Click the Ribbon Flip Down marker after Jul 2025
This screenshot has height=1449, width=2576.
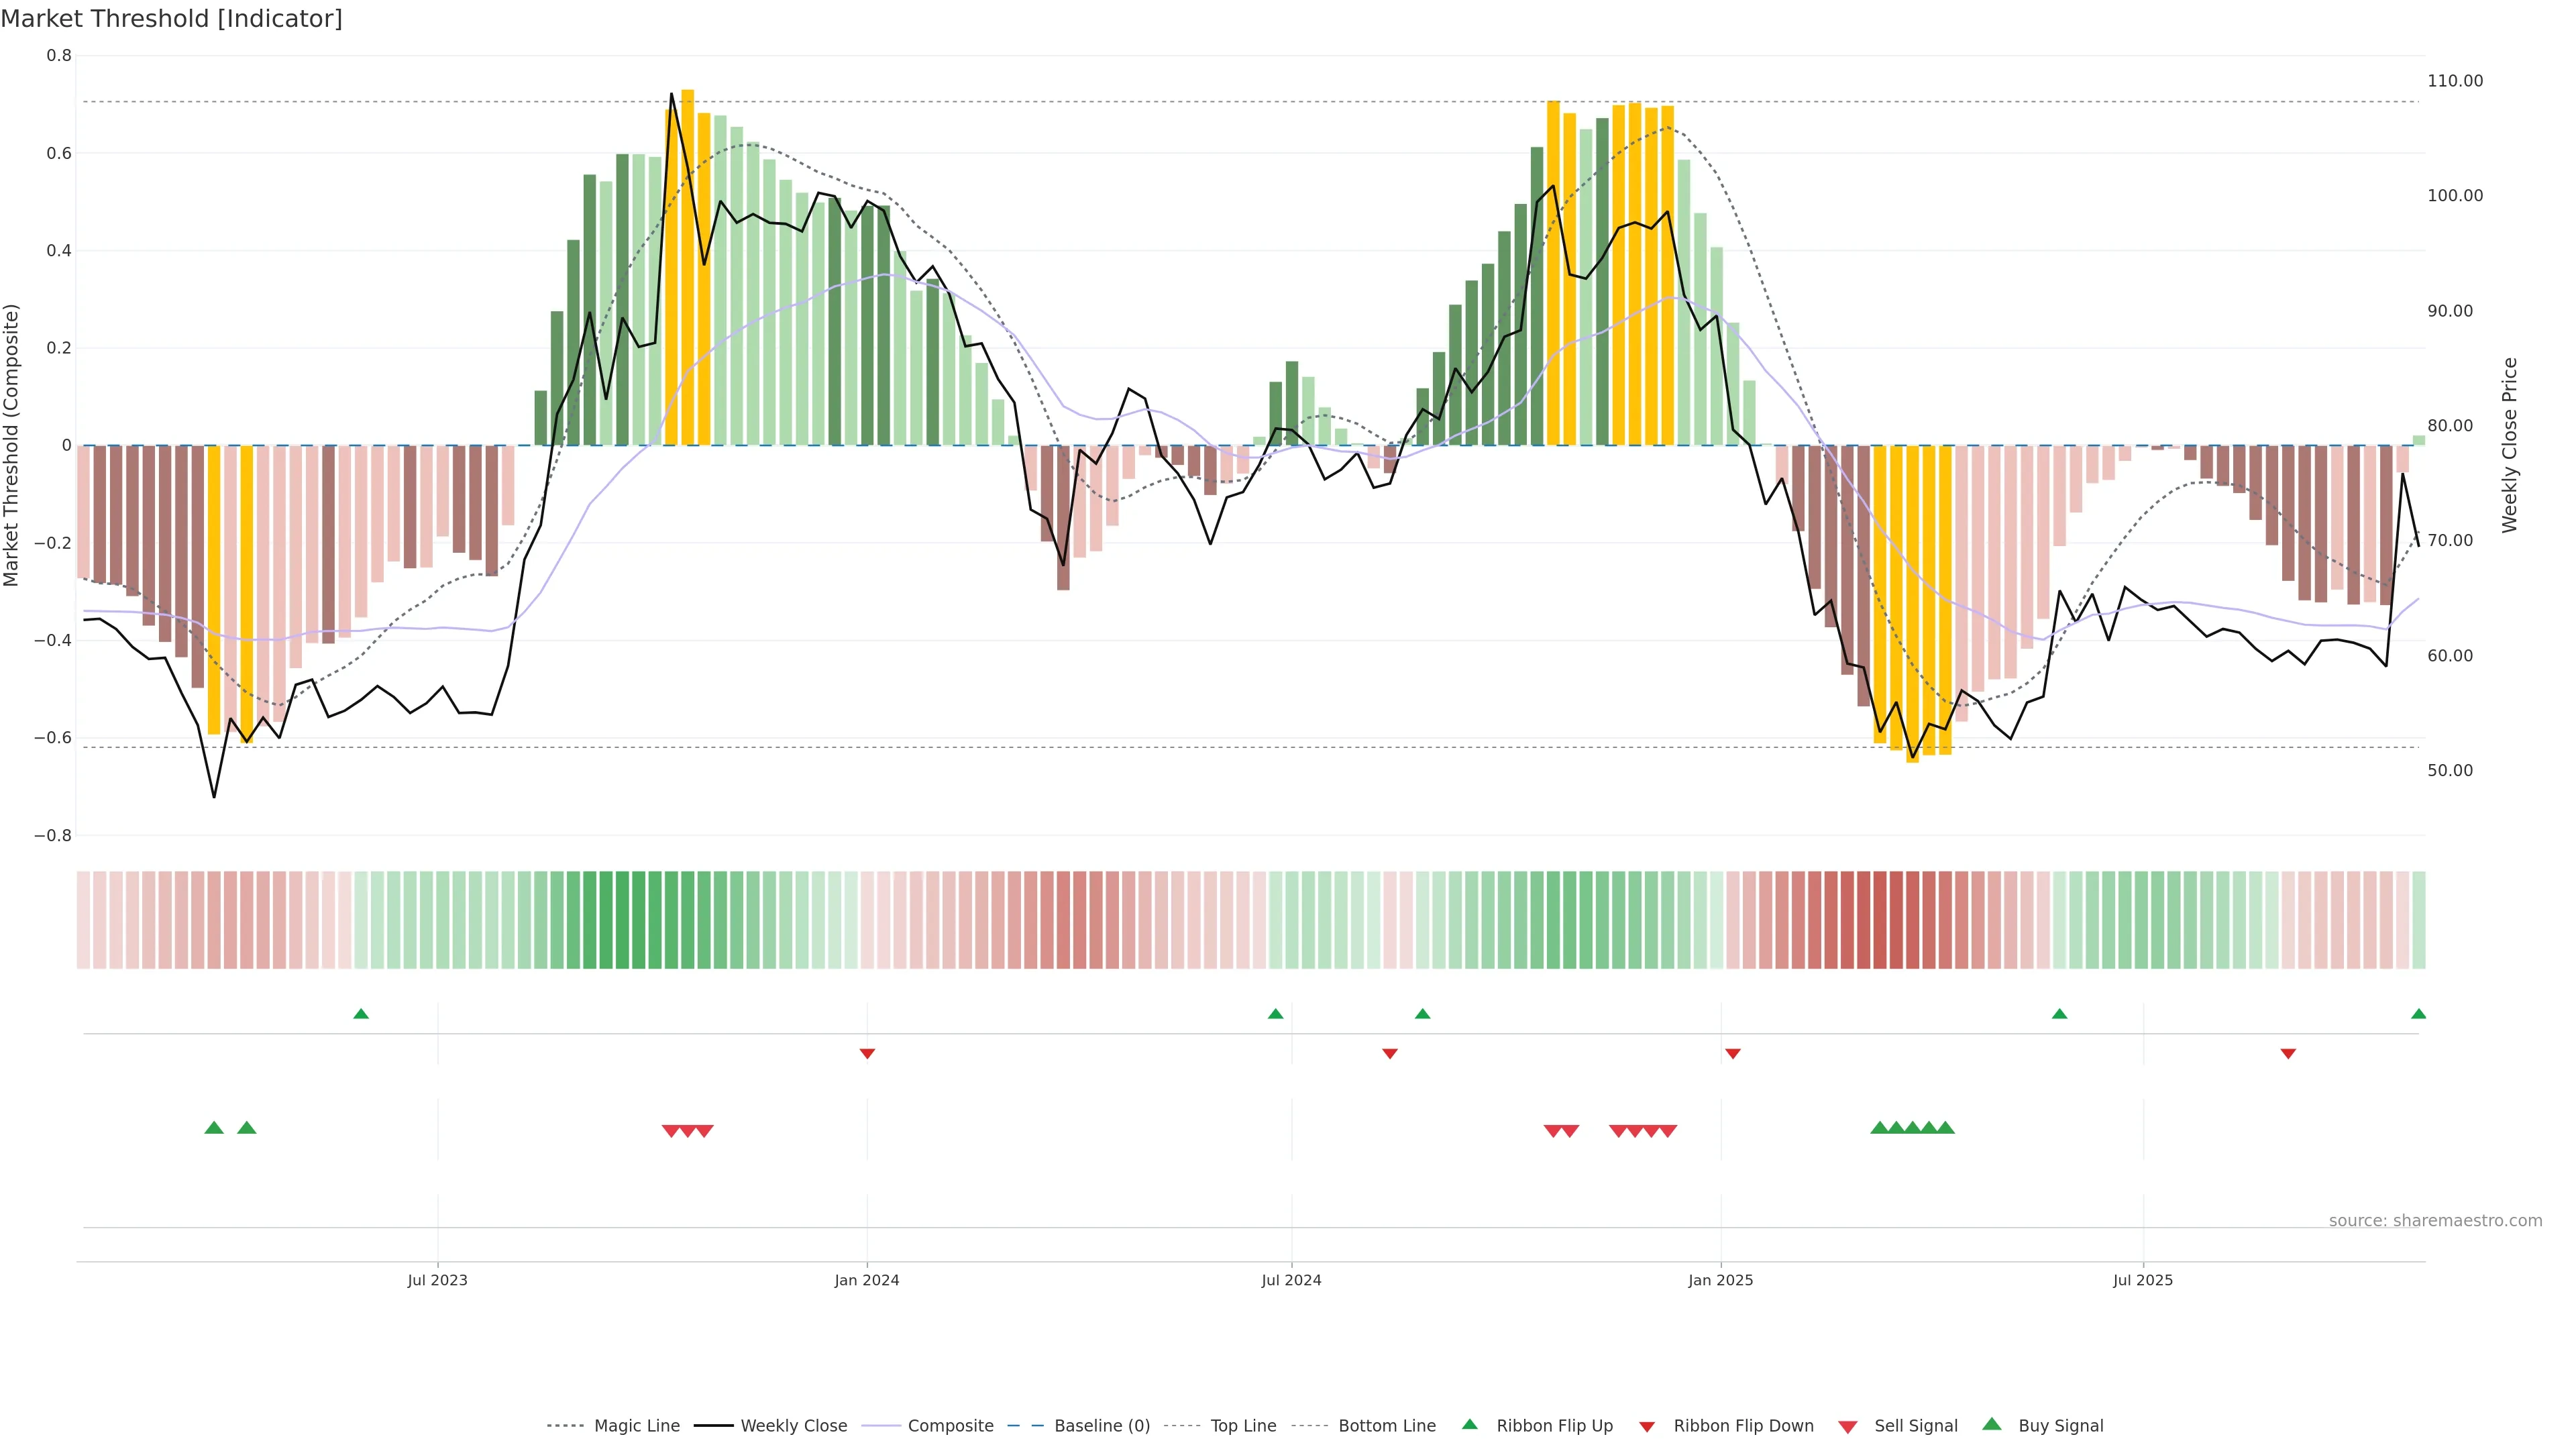click(2288, 1054)
